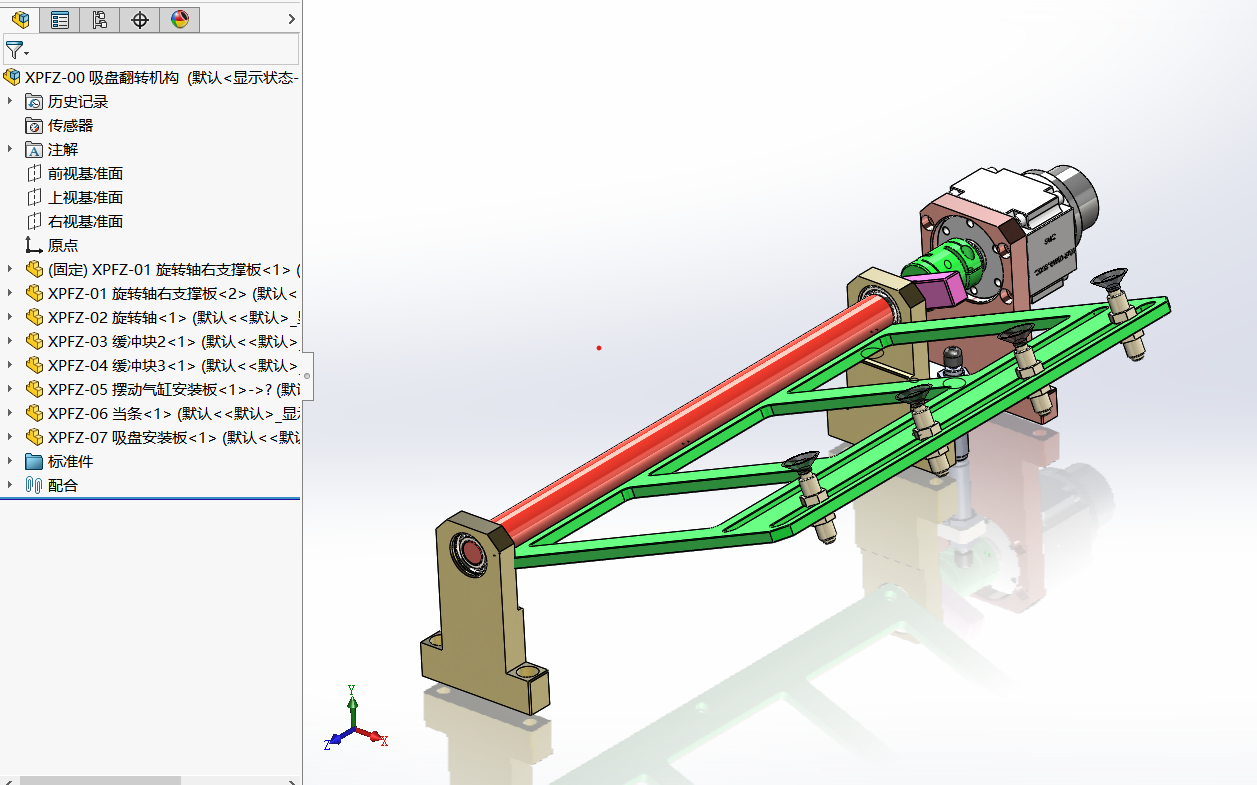The image size is (1257, 785).
Task: Click the 上视基准面 plane icon
Action: (34, 197)
